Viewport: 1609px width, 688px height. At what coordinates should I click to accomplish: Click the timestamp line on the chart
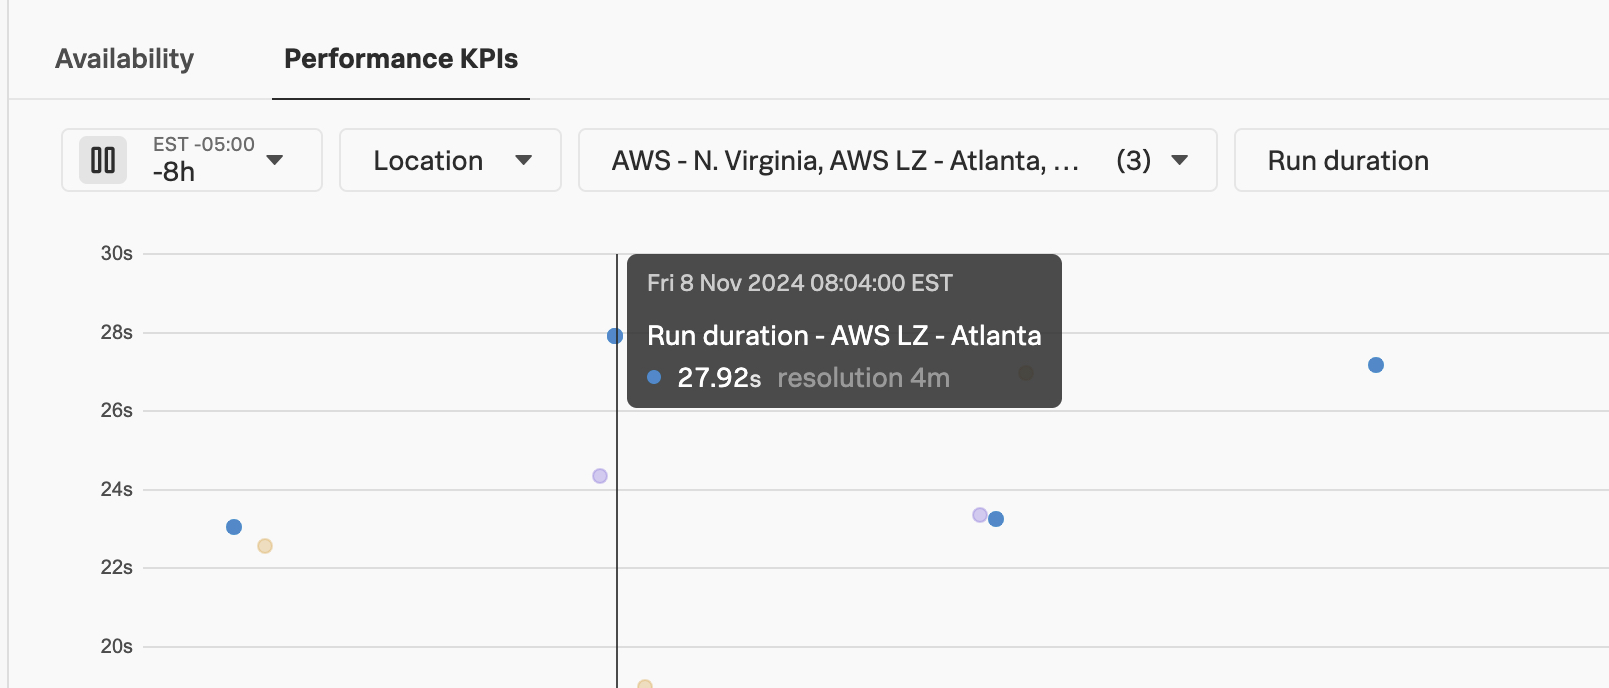point(618,550)
